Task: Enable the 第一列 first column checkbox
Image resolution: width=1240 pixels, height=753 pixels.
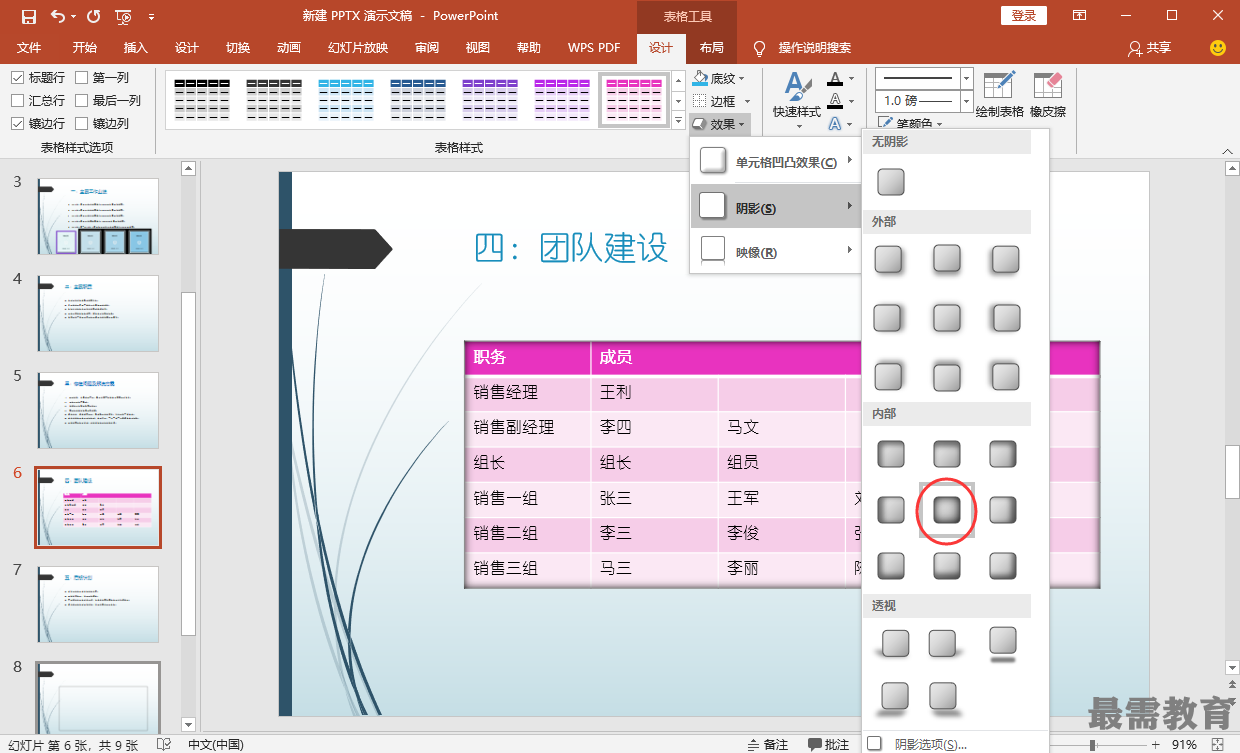Action: [82, 77]
